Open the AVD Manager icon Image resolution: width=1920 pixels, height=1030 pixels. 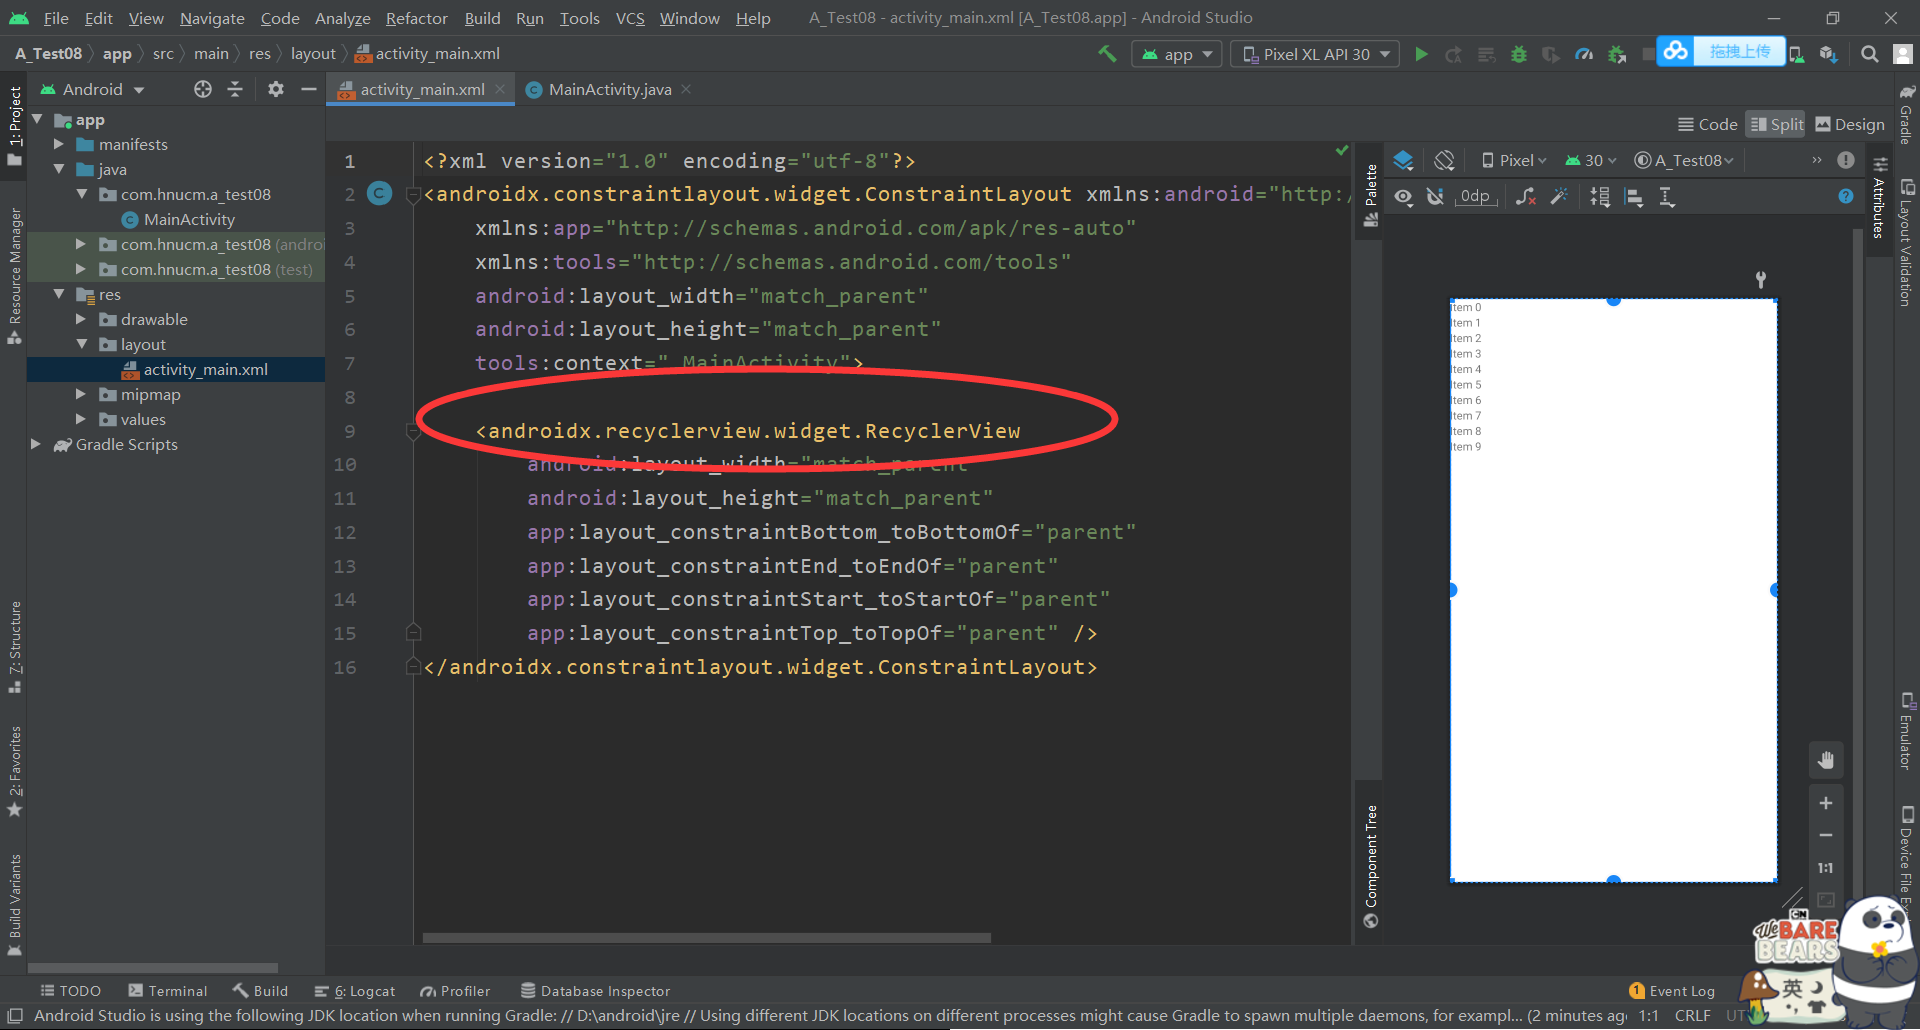pos(1797,54)
